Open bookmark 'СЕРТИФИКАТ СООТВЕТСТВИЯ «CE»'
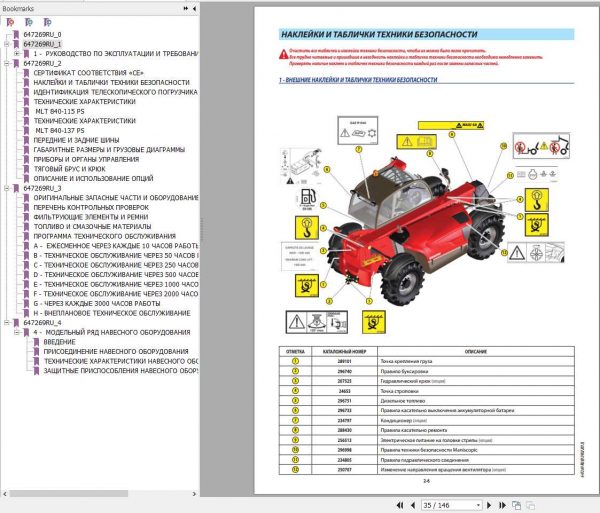This screenshot has height=513, width=600. pyautogui.click(x=88, y=73)
